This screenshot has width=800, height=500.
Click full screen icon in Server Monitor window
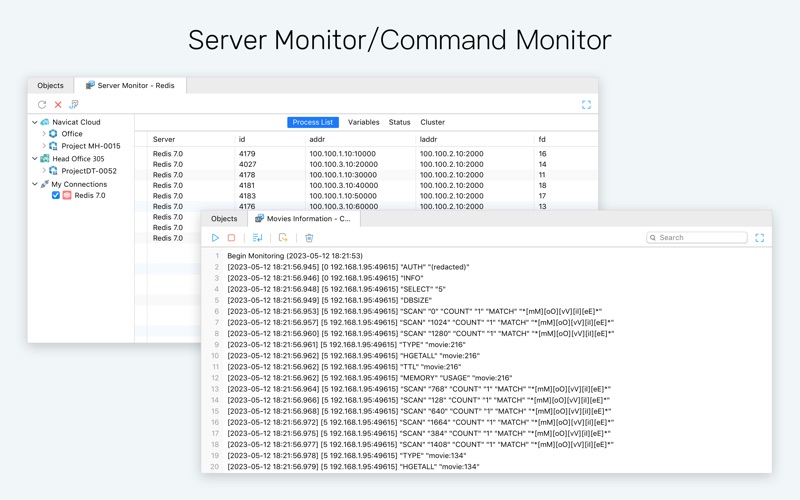point(586,105)
